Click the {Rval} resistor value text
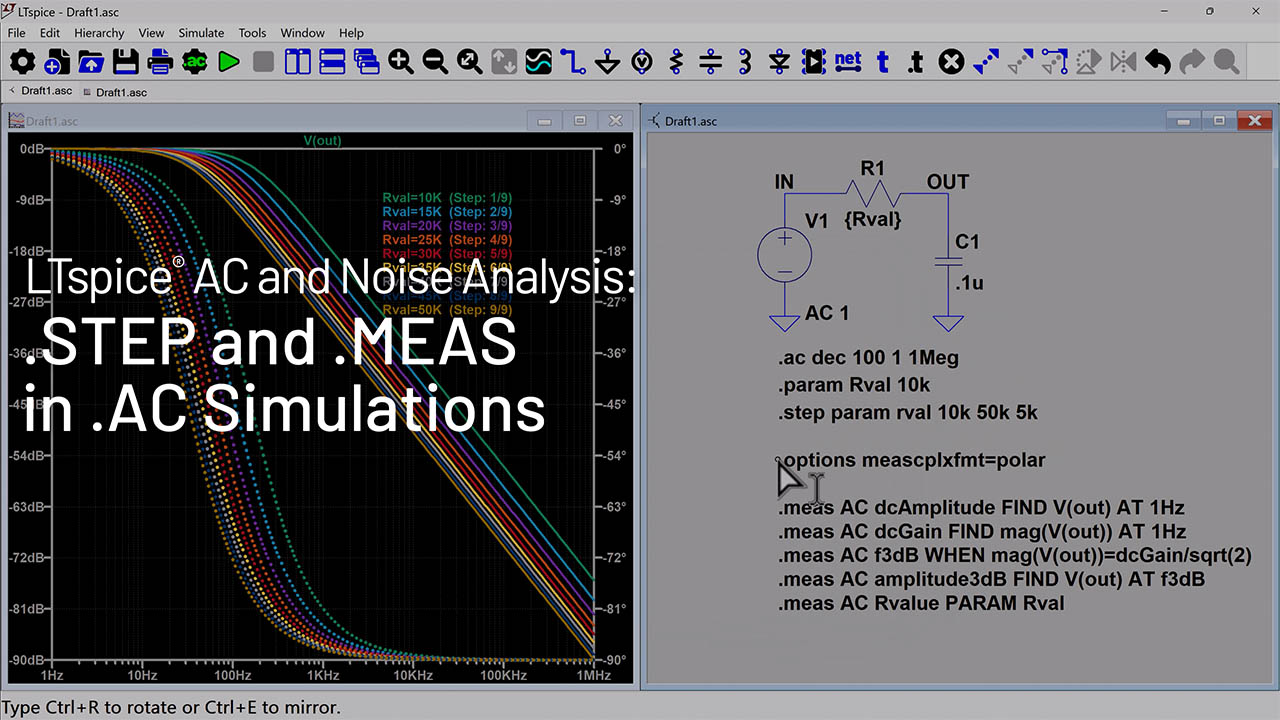1280x720 pixels. [873, 219]
